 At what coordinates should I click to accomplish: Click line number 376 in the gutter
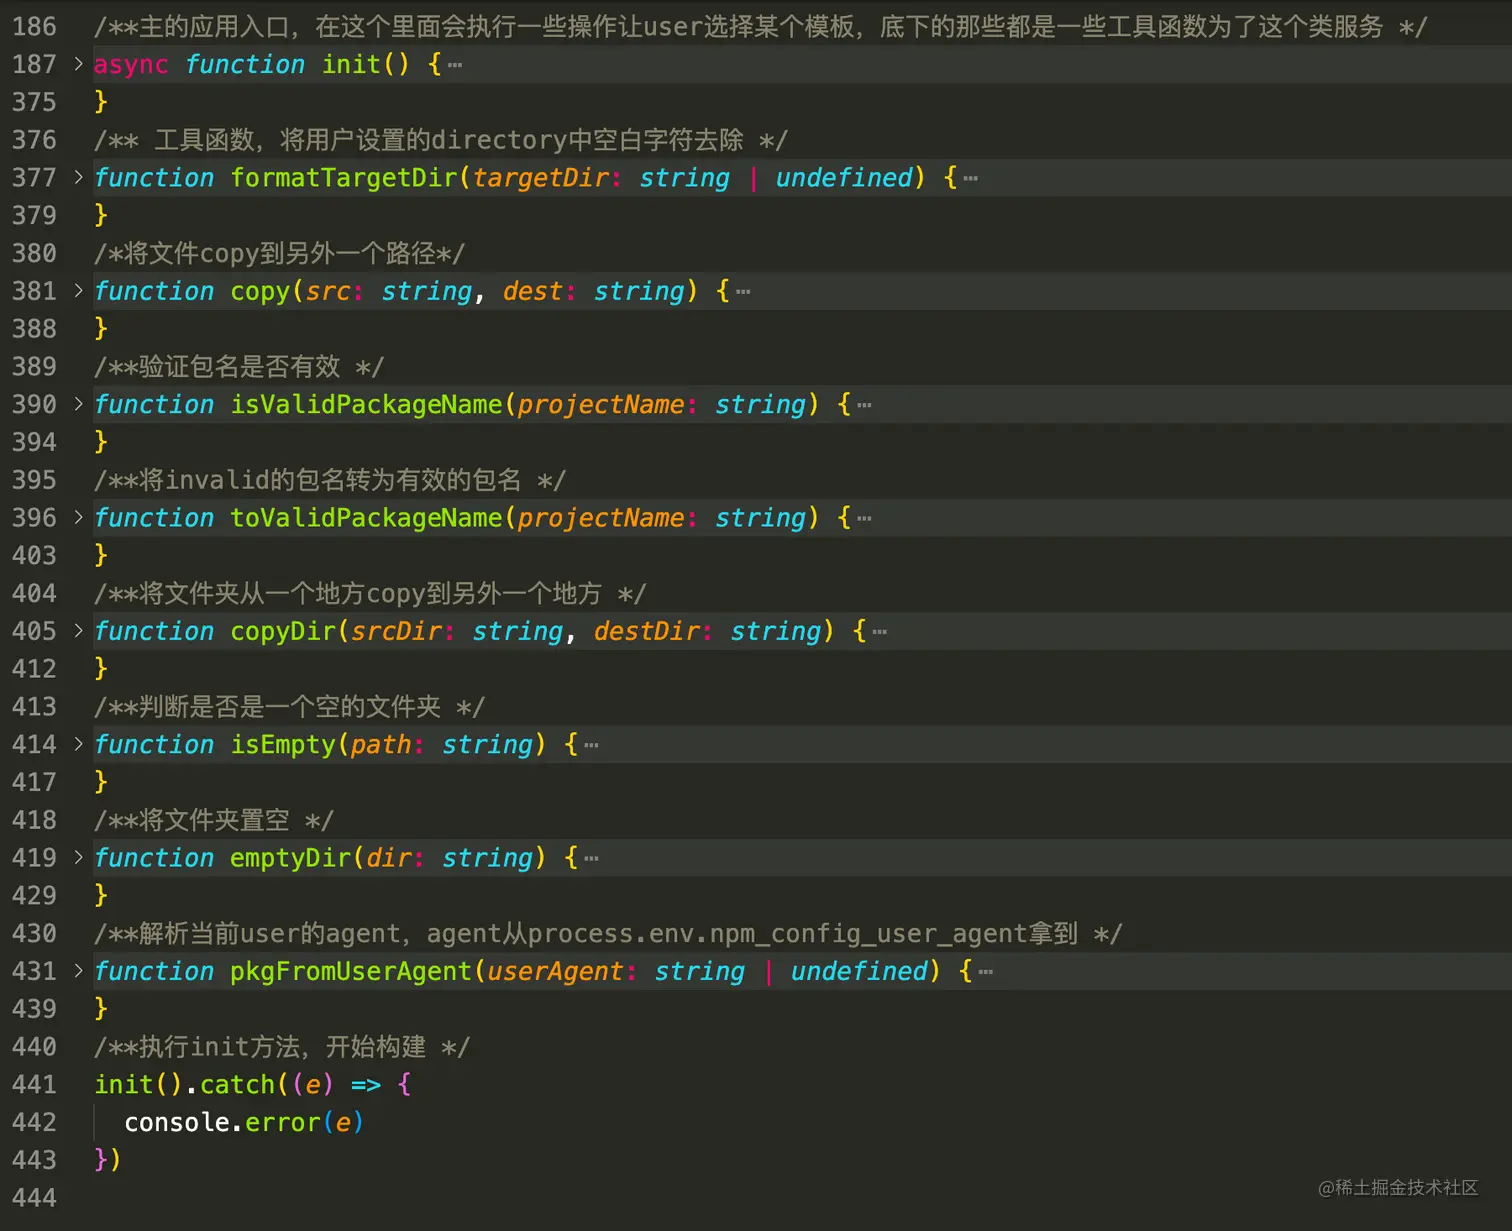(x=34, y=140)
